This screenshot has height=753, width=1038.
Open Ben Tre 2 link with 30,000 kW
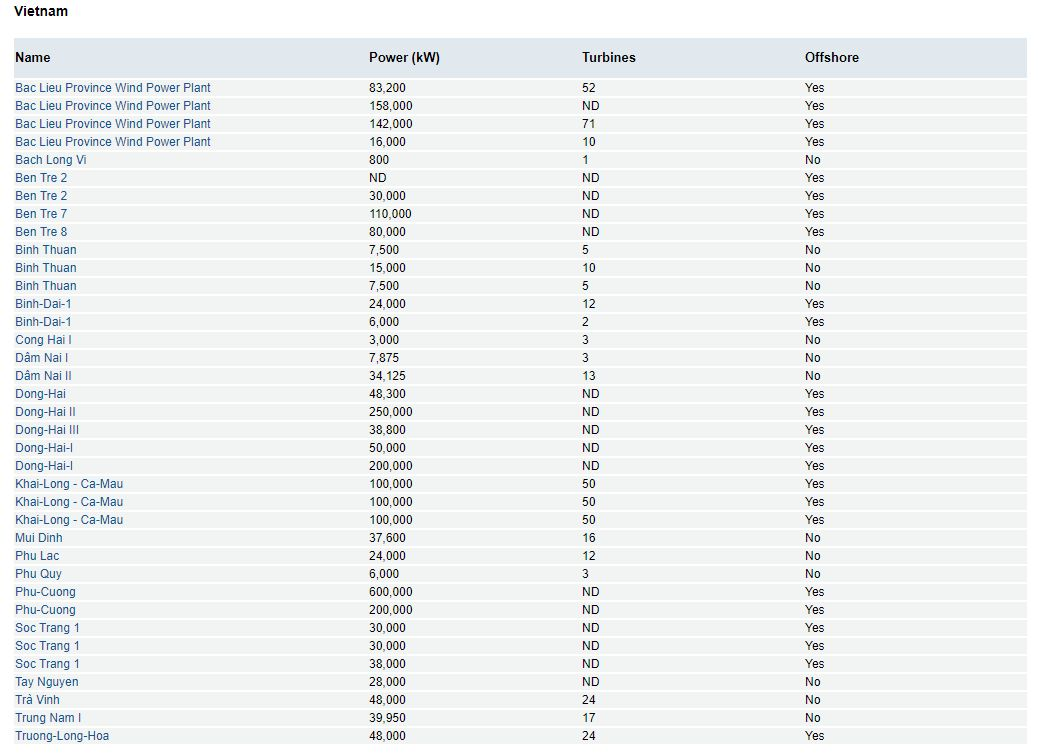(x=41, y=195)
